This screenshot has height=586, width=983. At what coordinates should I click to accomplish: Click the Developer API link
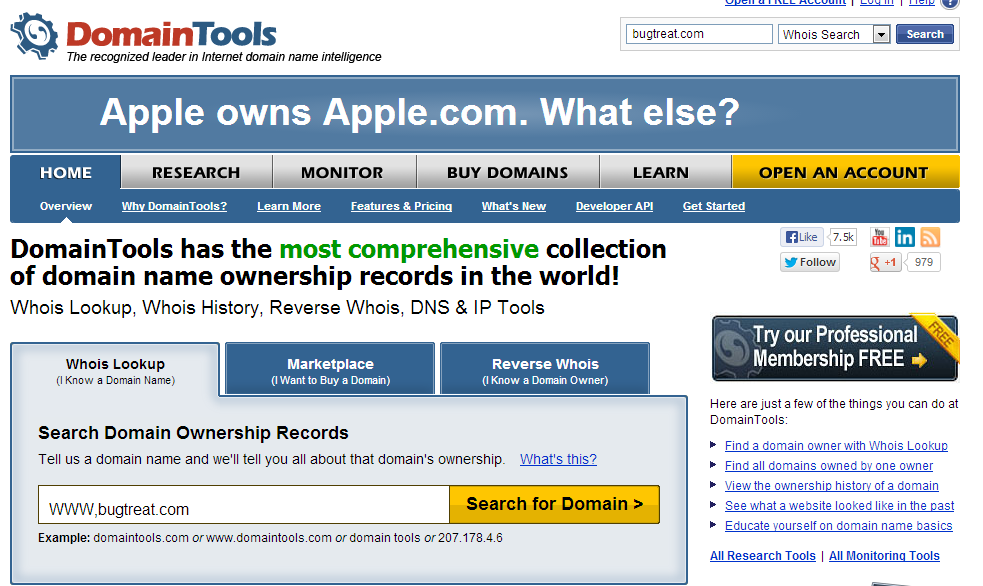(x=614, y=206)
